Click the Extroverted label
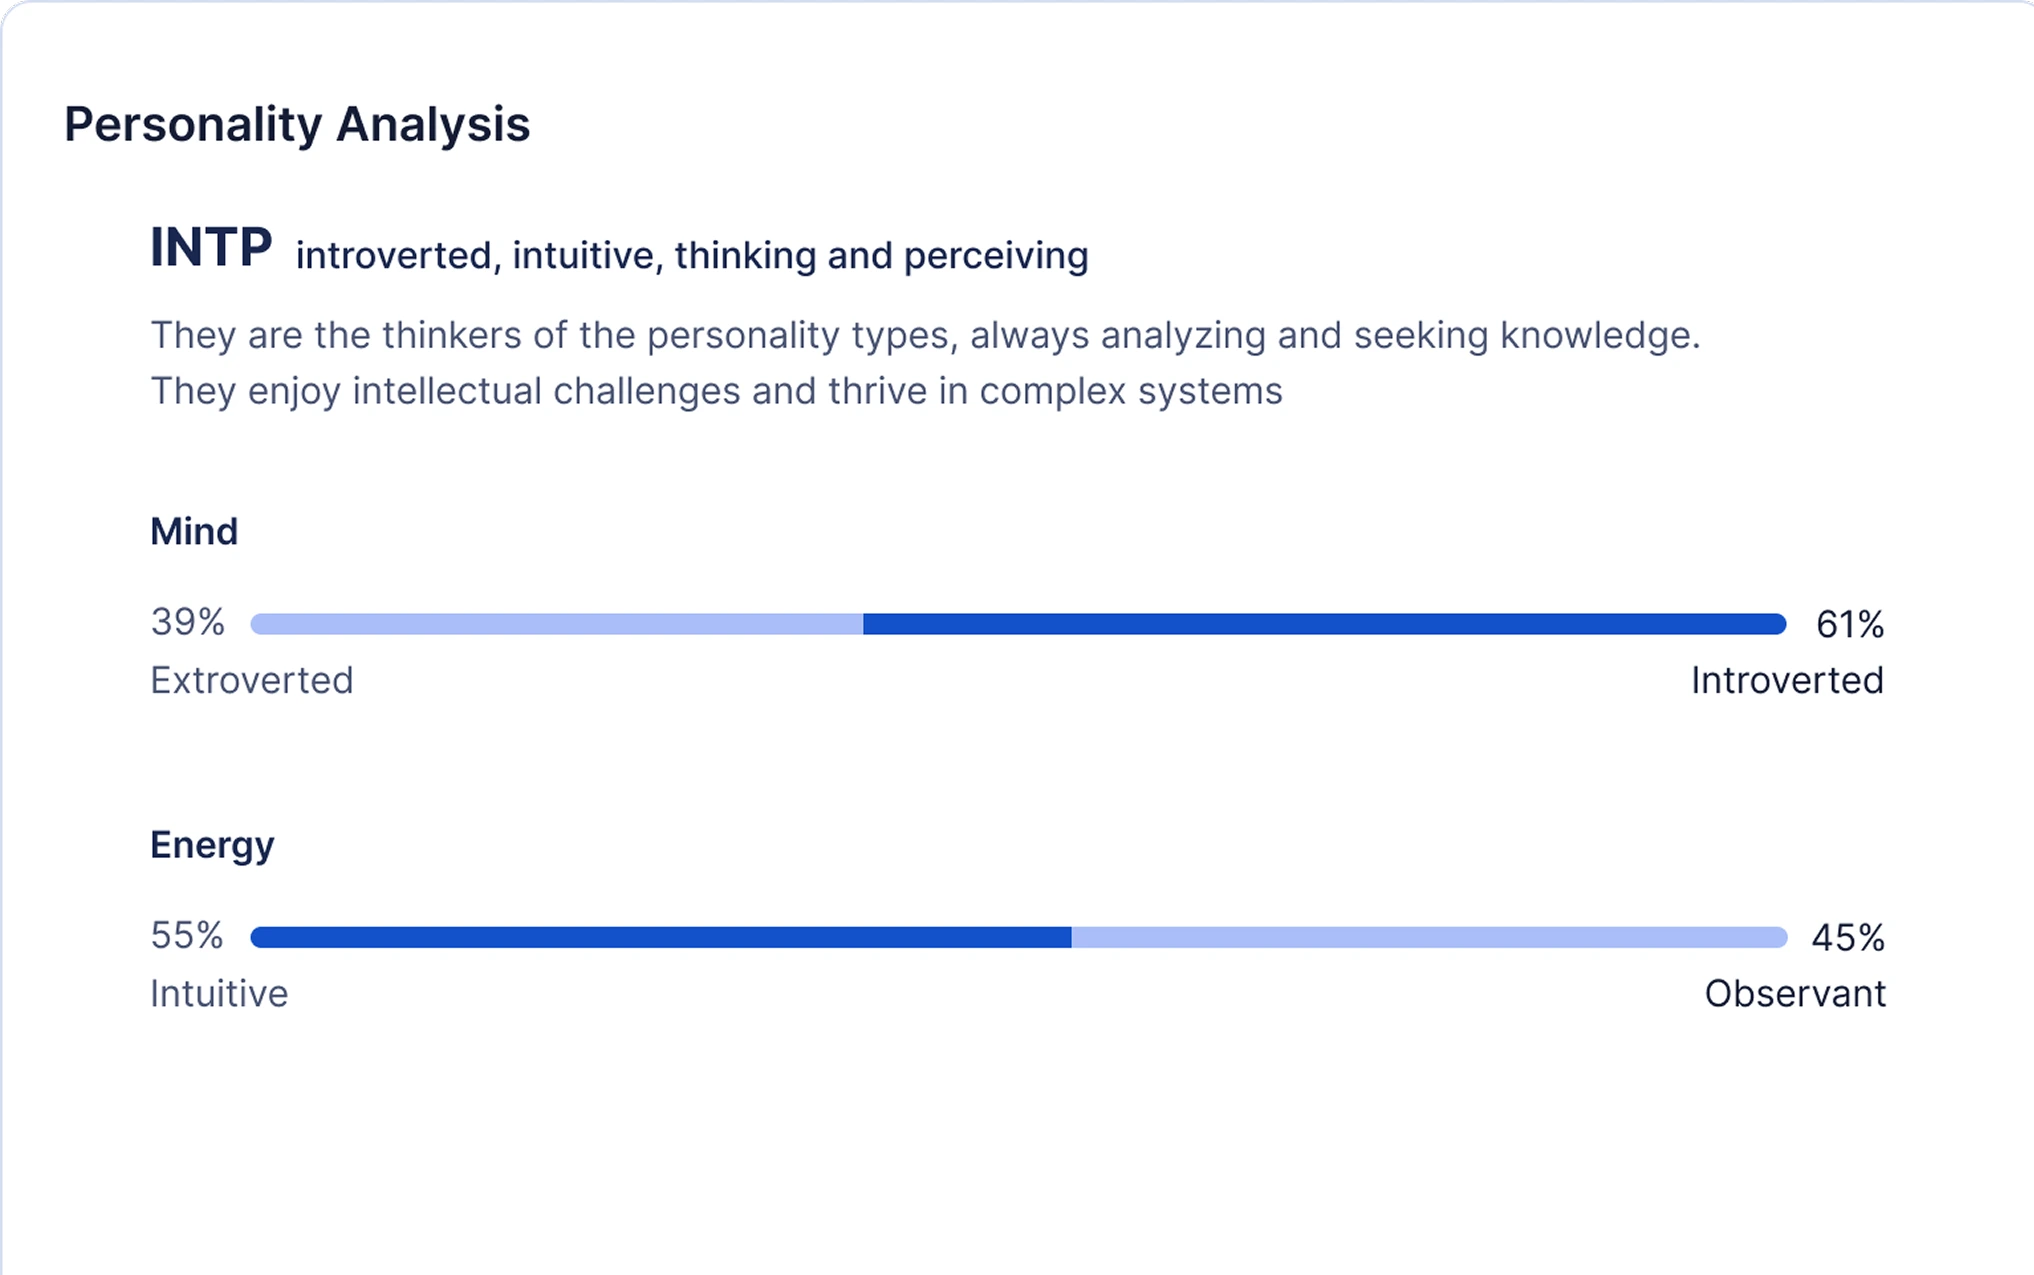This screenshot has height=1275, width=2034. tap(252, 681)
